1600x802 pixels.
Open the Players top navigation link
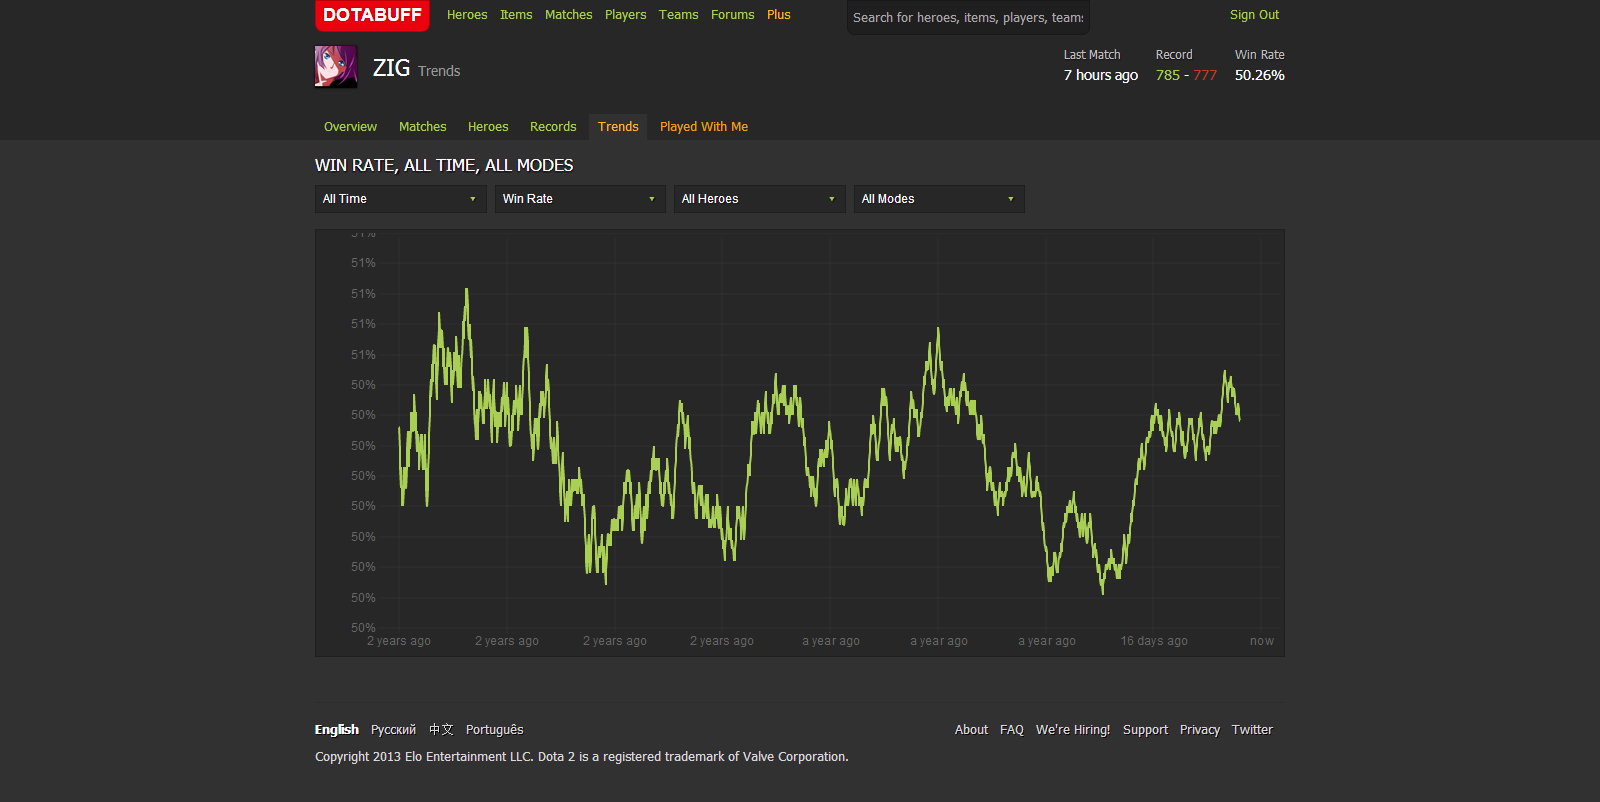[x=626, y=15]
